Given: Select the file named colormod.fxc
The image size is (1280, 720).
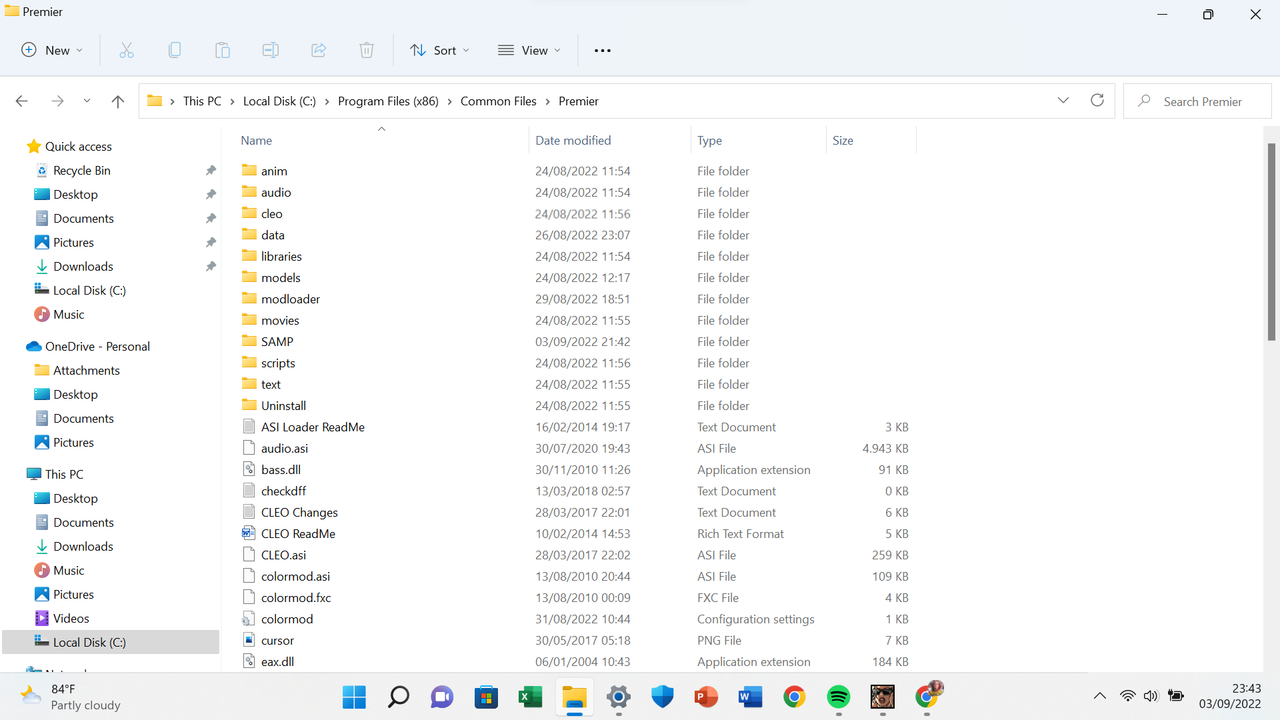Looking at the screenshot, I should (x=296, y=598).
